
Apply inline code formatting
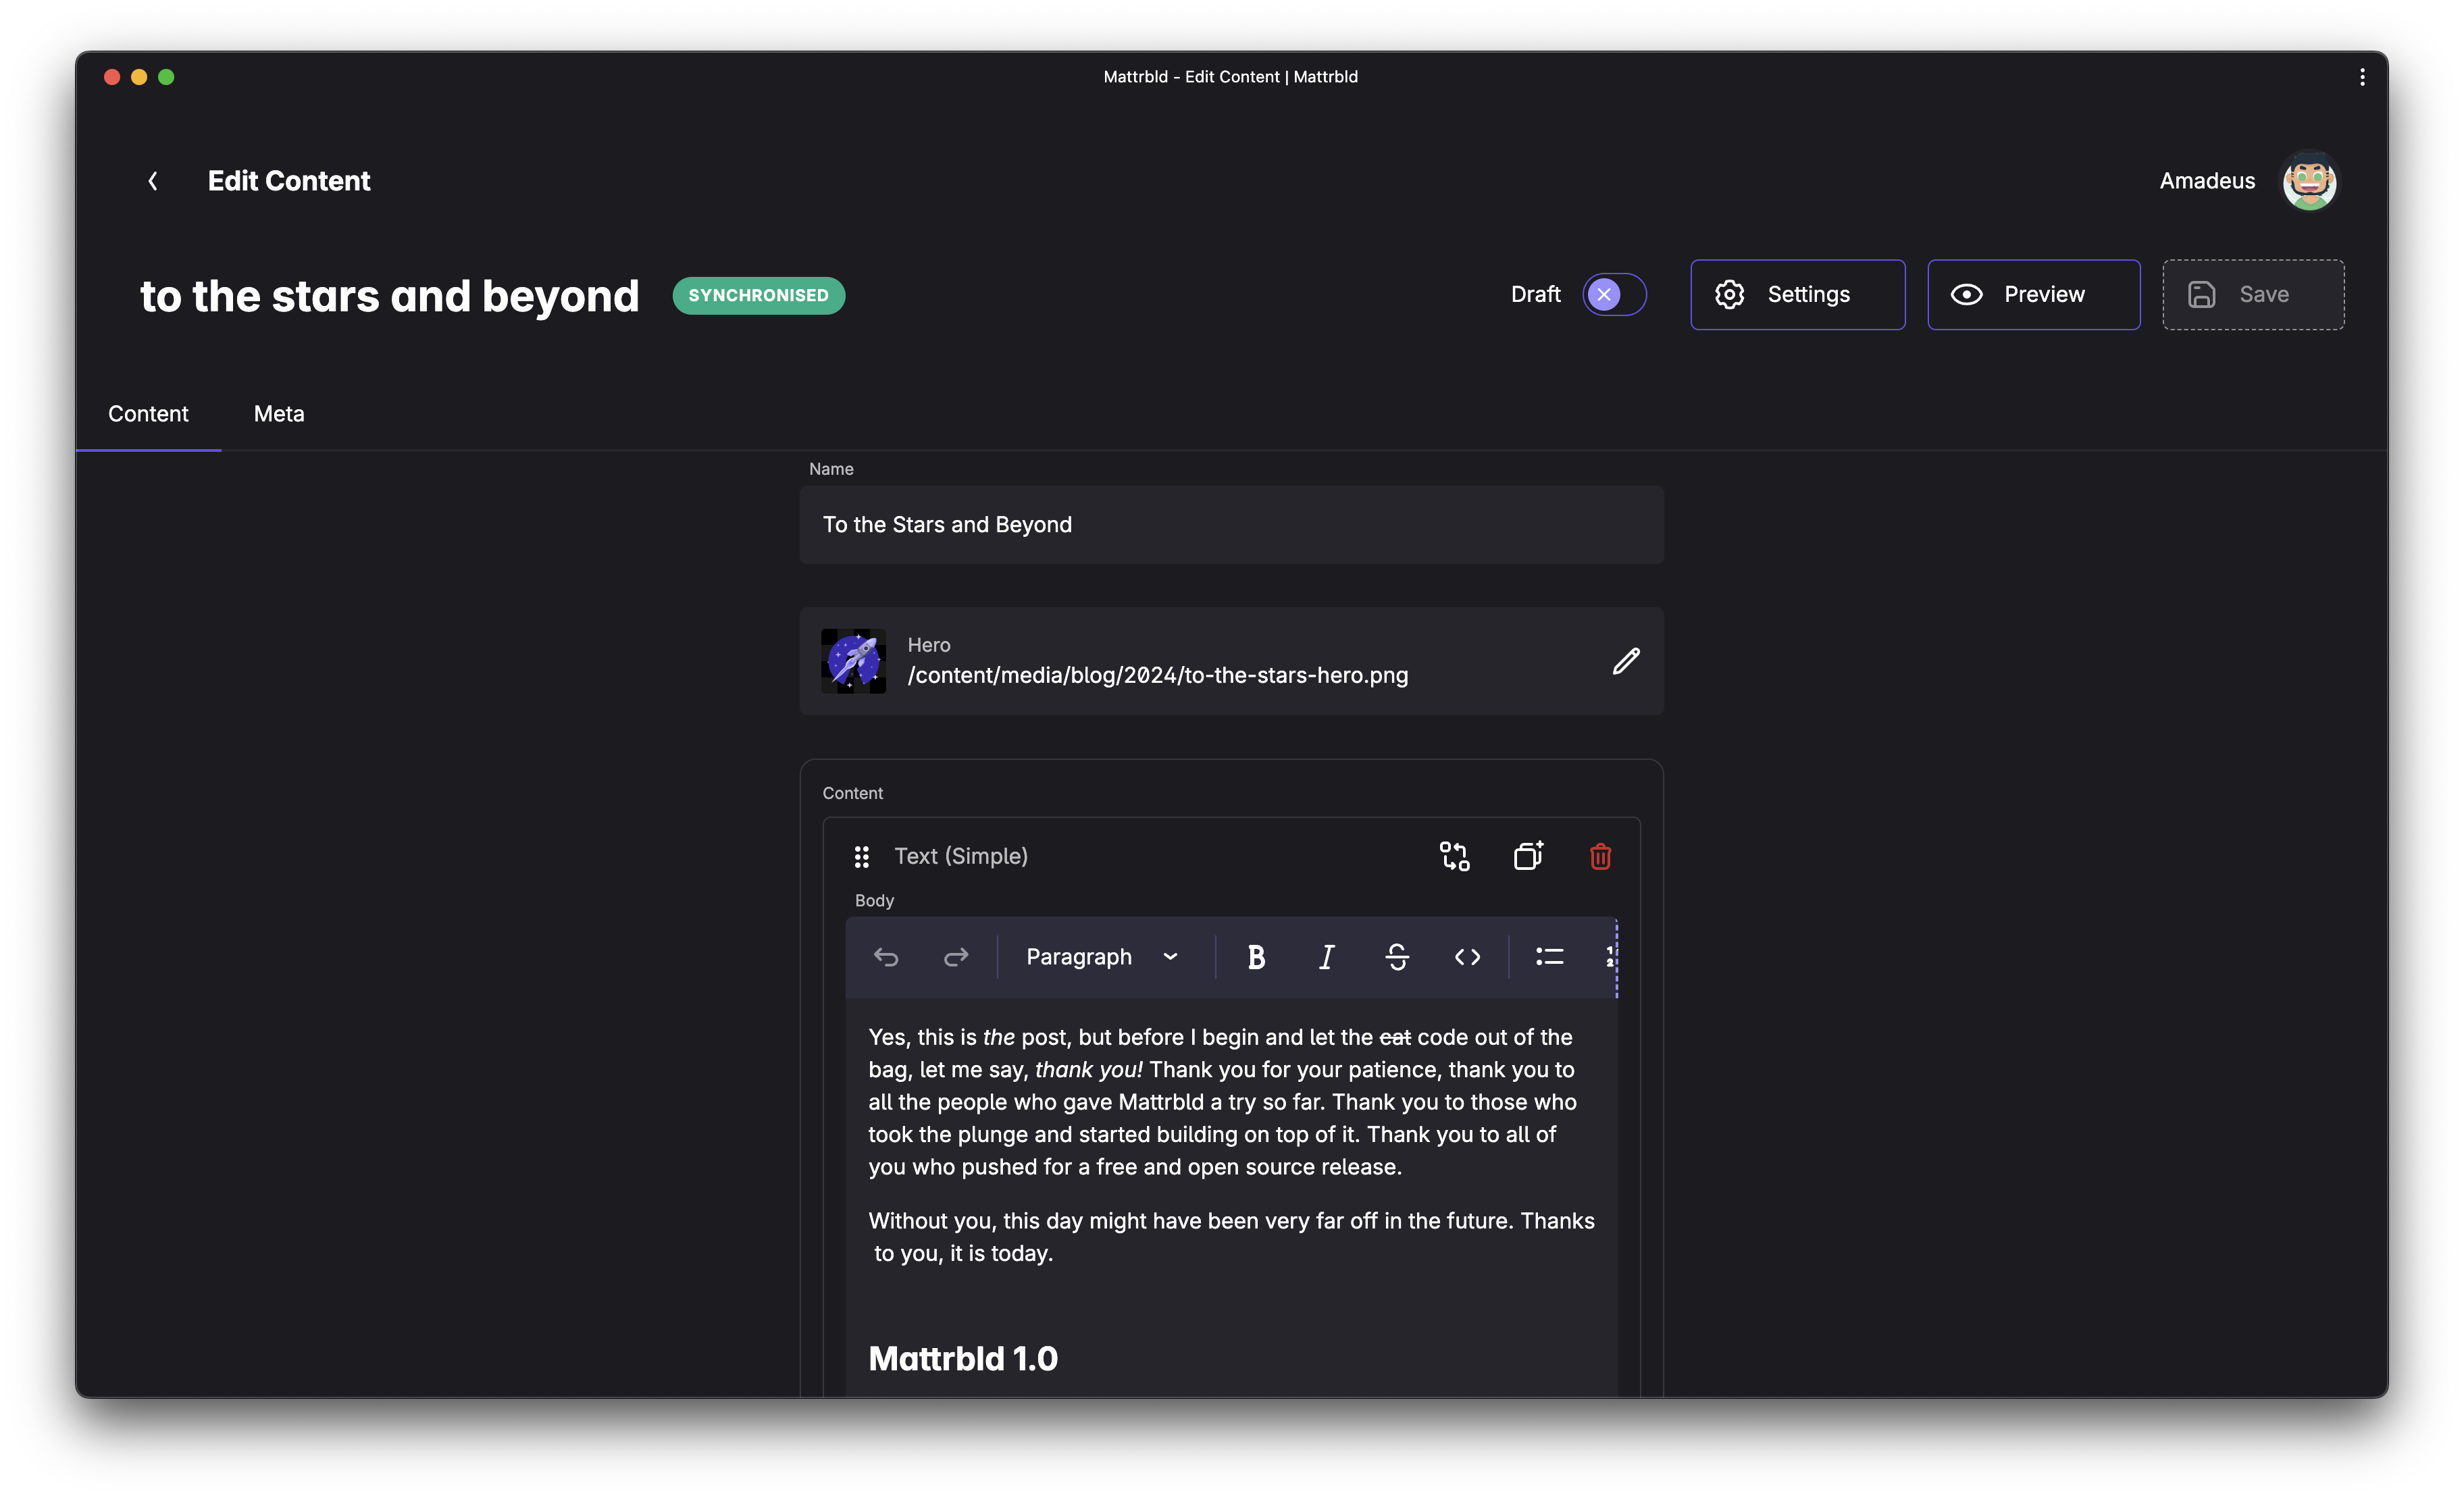point(1467,957)
